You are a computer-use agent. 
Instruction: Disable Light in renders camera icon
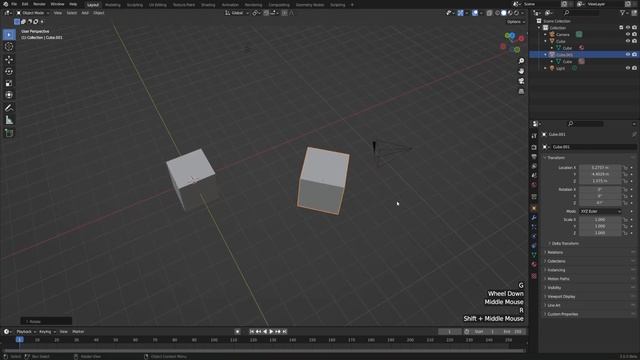[634, 68]
